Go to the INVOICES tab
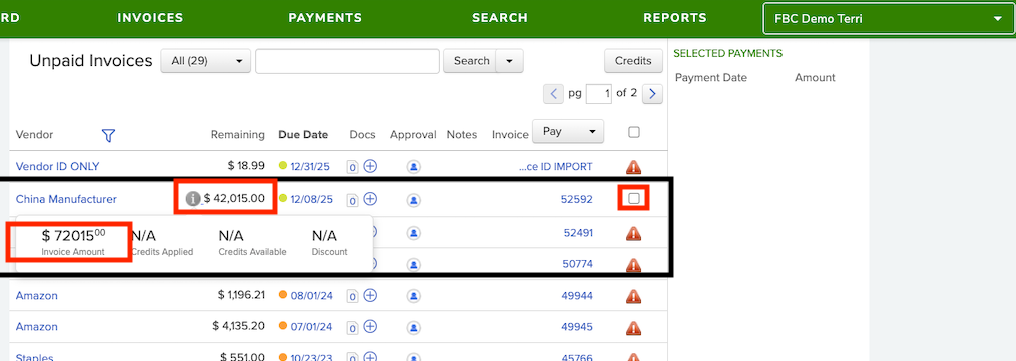 (x=150, y=17)
